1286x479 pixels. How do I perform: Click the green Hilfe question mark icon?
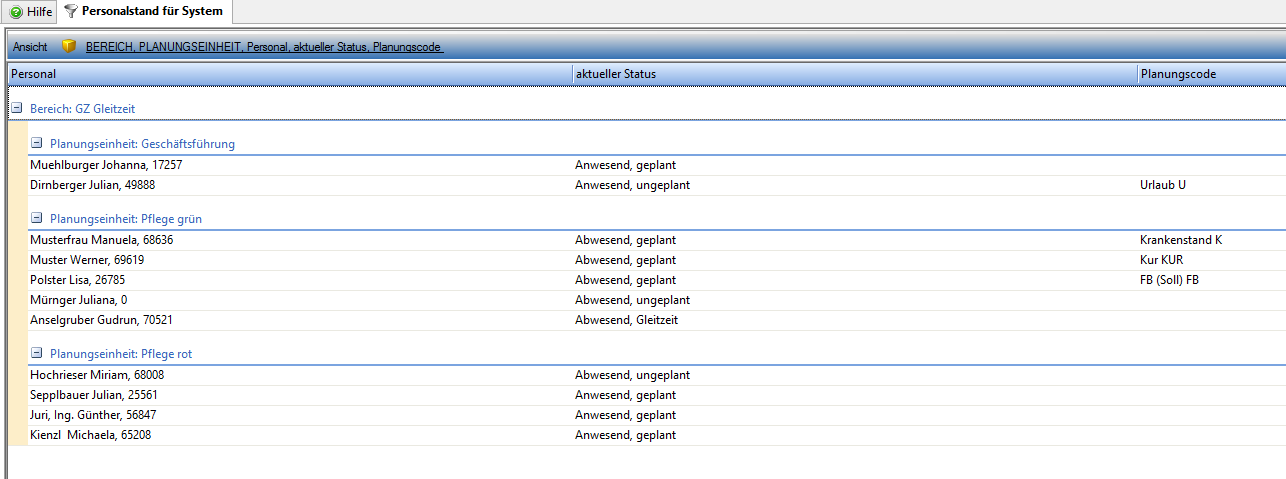(16, 12)
